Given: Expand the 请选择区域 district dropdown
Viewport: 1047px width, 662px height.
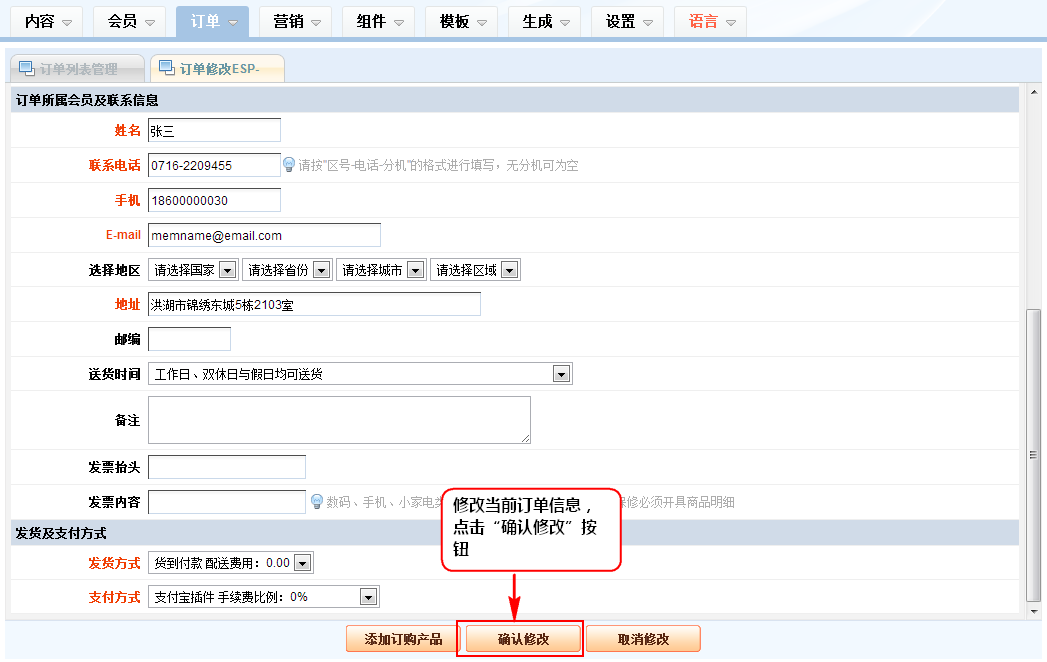Looking at the screenshot, I should pyautogui.click(x=474, y=270).
